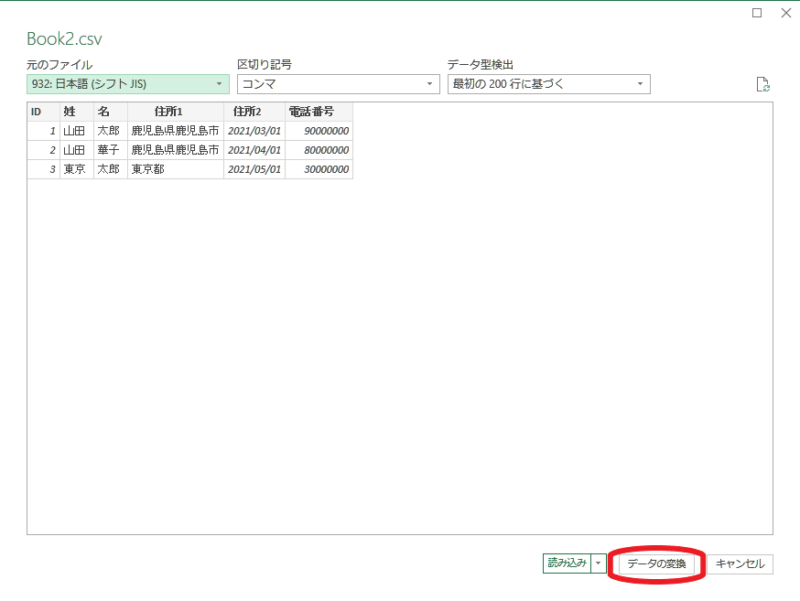Expand the 区切り記号 delimiter dropdown

338,84
